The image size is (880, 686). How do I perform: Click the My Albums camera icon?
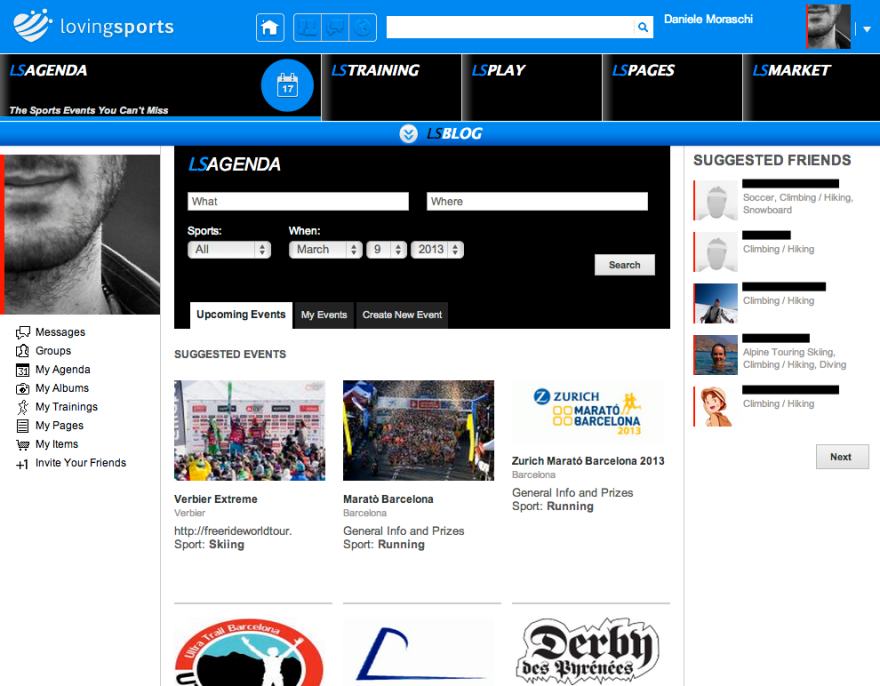click(22, 389)
